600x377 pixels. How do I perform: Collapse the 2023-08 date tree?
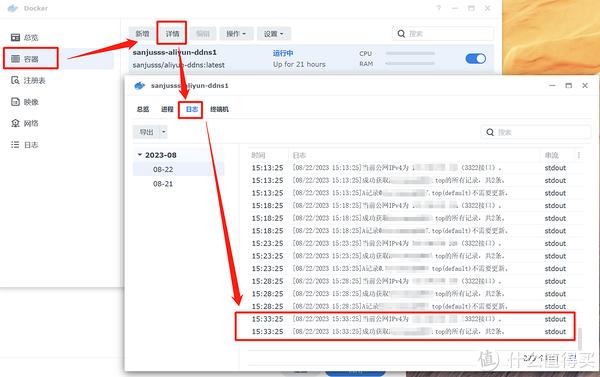click(140, 155)
